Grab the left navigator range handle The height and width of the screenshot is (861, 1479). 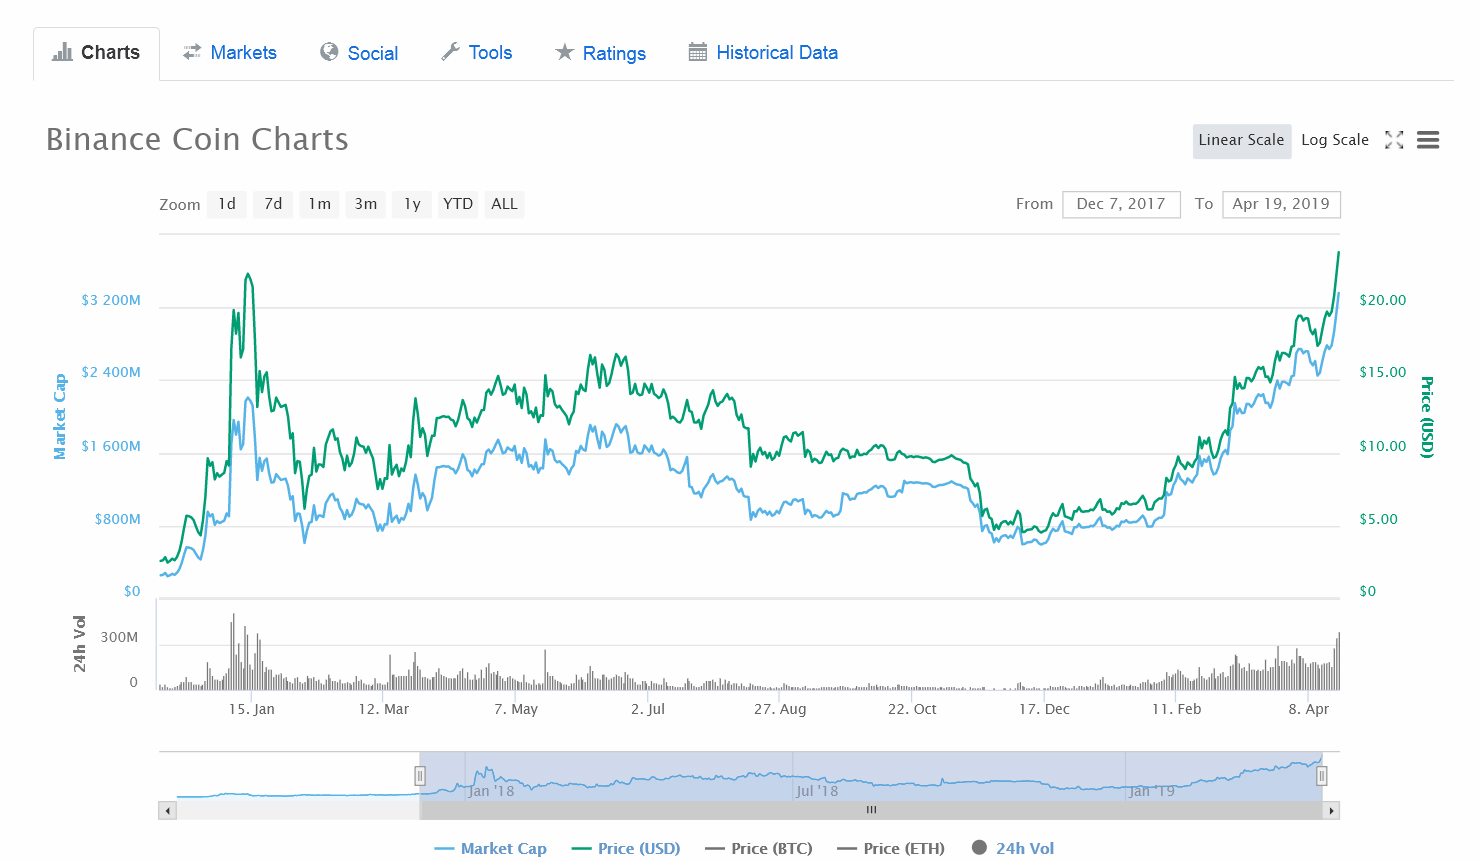420,776
